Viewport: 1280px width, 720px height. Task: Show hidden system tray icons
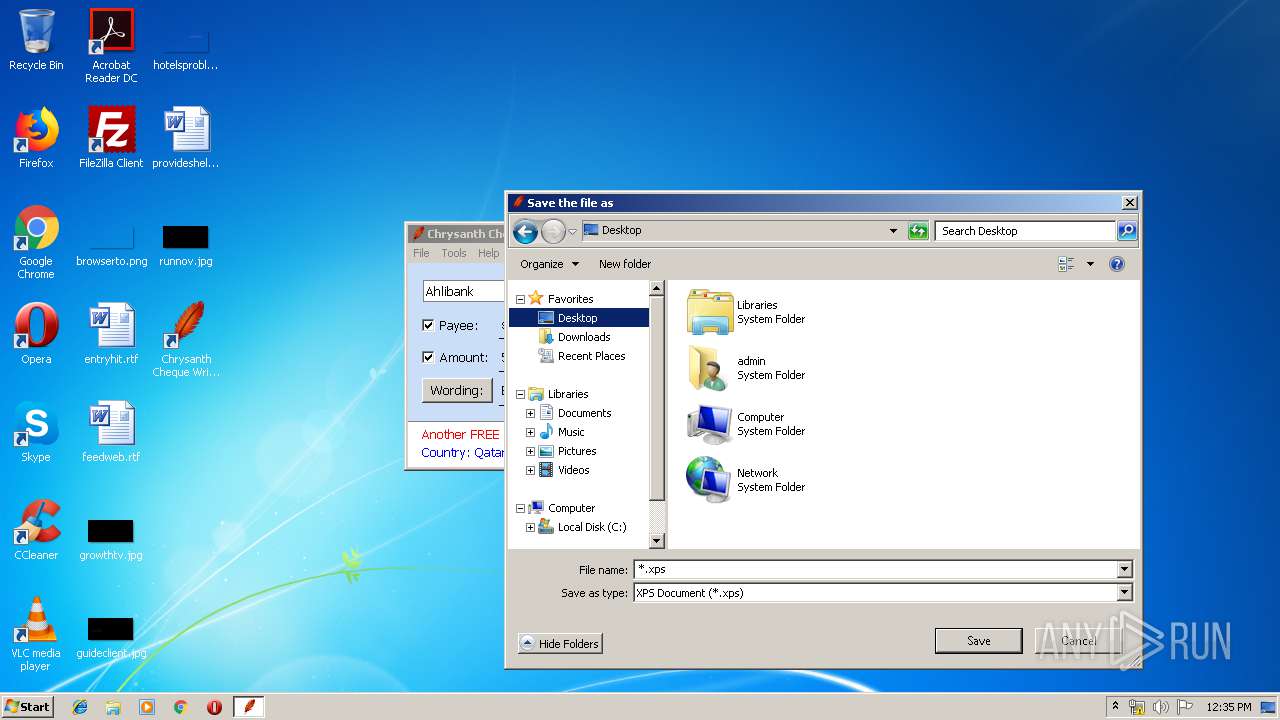pos(1115,707)
